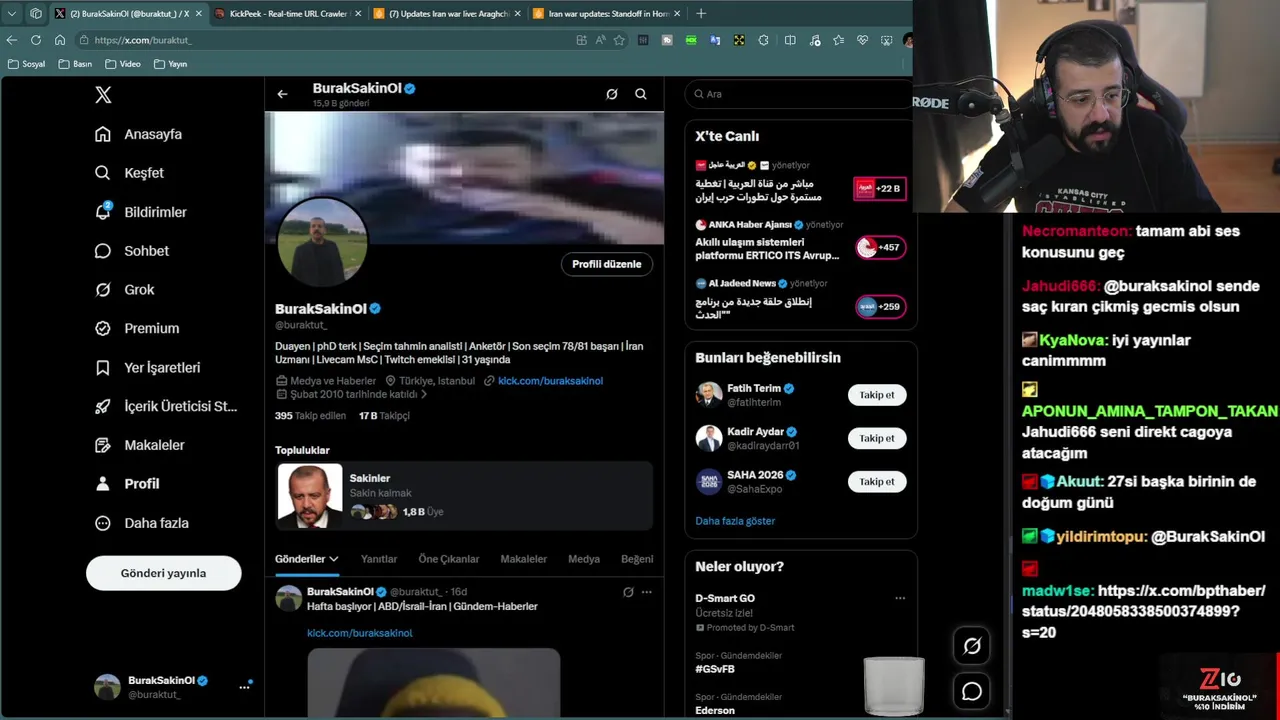Click browser home button
Image resolution: width=1280 pixels, height=720 pixels.
60,40
